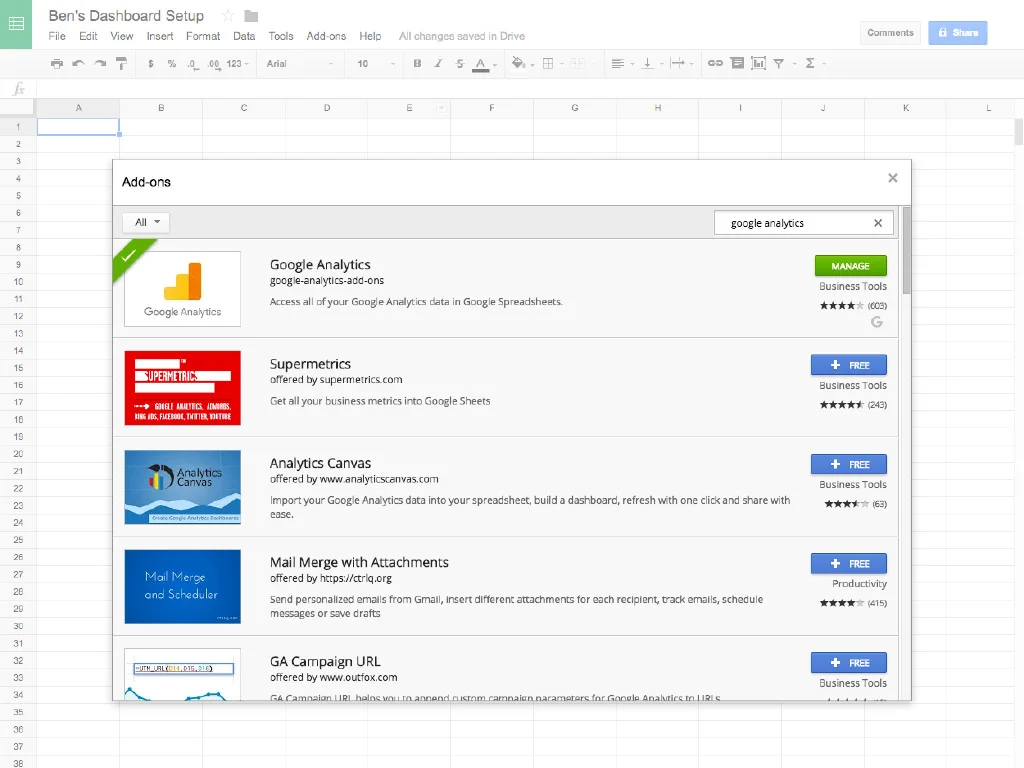Toggle strikethrough formatting
This screenshot has width=1024, height=768.
coord(458,63)
